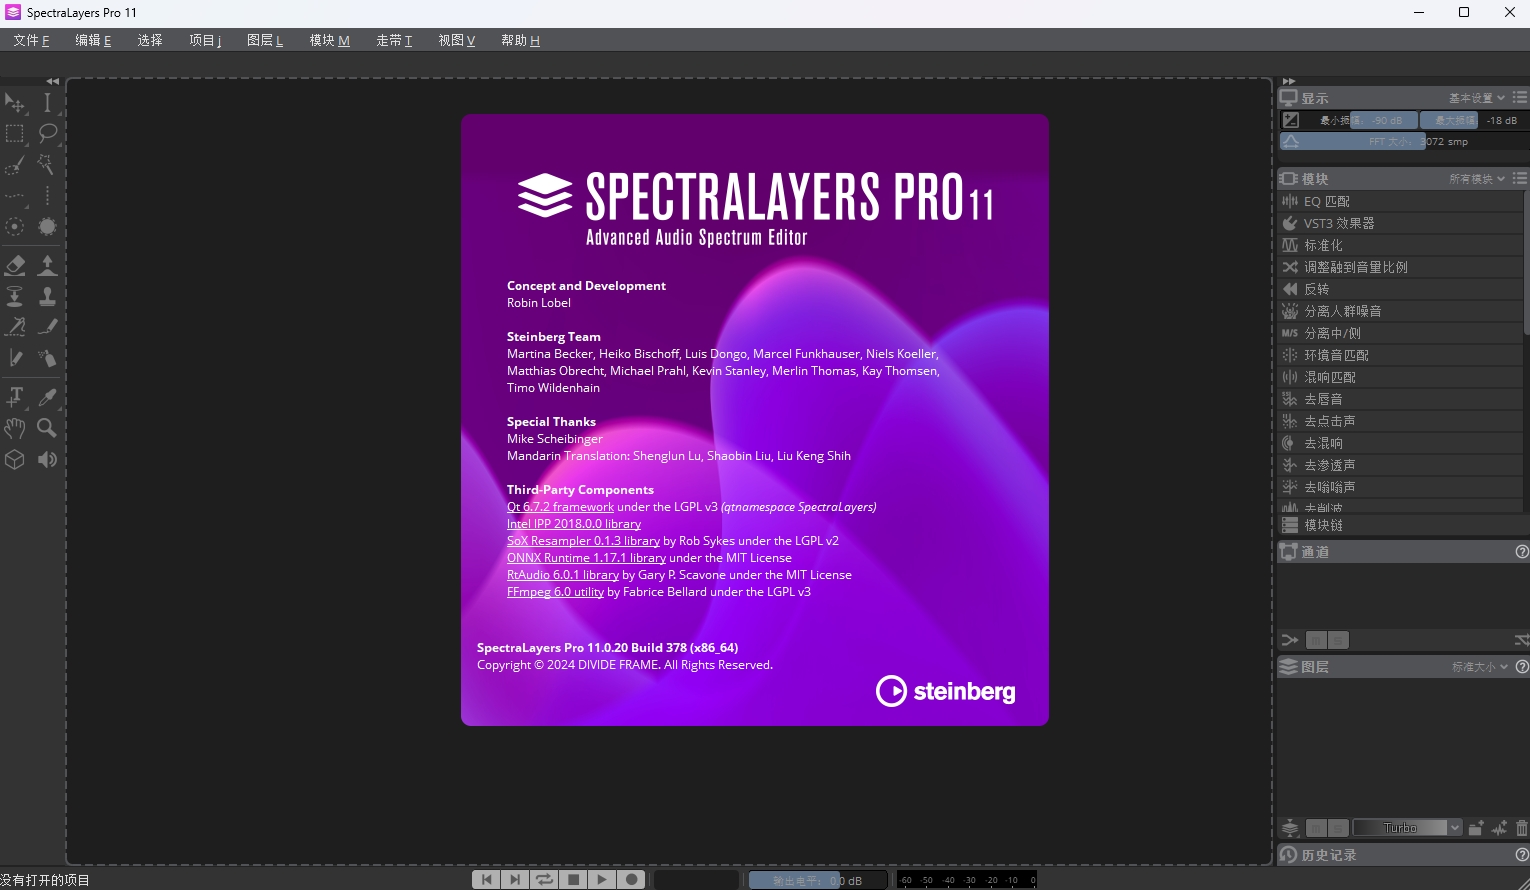Select the Rectangular selection tool

(15, 133)
